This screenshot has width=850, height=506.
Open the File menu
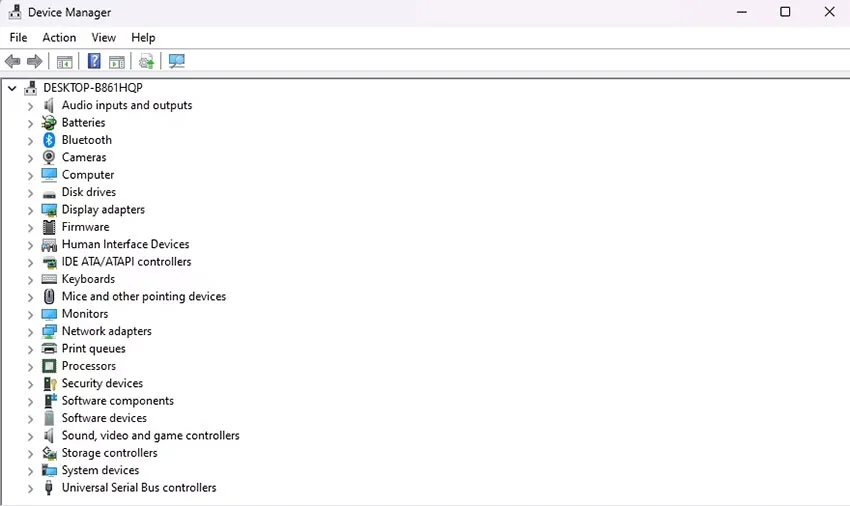pyautogui.click(x=18, y=37)
